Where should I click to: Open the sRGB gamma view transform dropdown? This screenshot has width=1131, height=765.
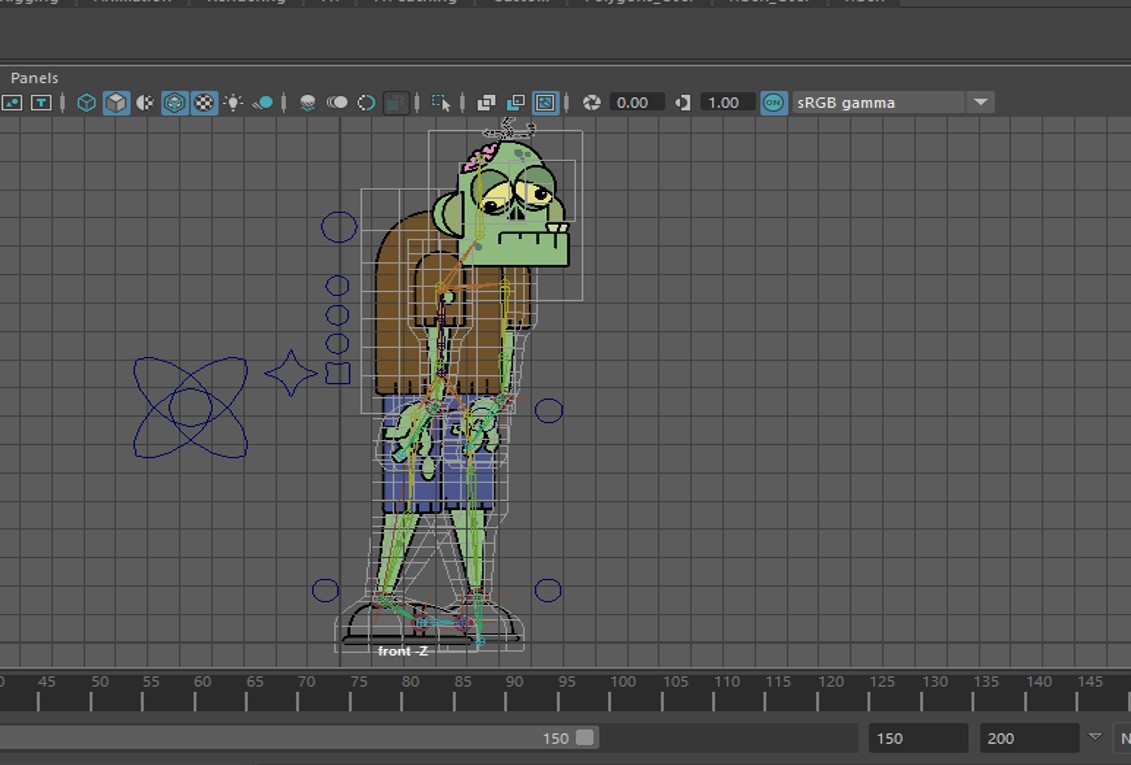pyautogui.click(x=982, y=102)
